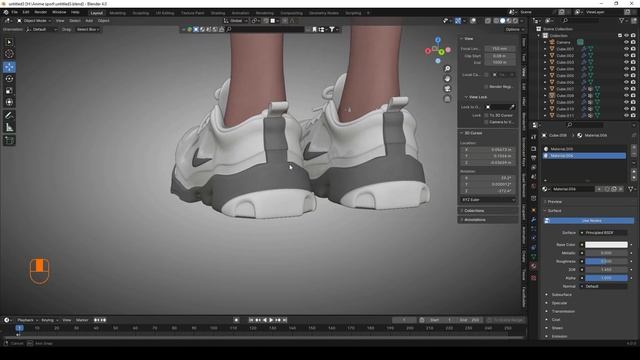Image resolution: width=640 pixels, height=360 pixels.
Task: Enable Lock Camera to View checkbox
Action: [x=486, y=122]
